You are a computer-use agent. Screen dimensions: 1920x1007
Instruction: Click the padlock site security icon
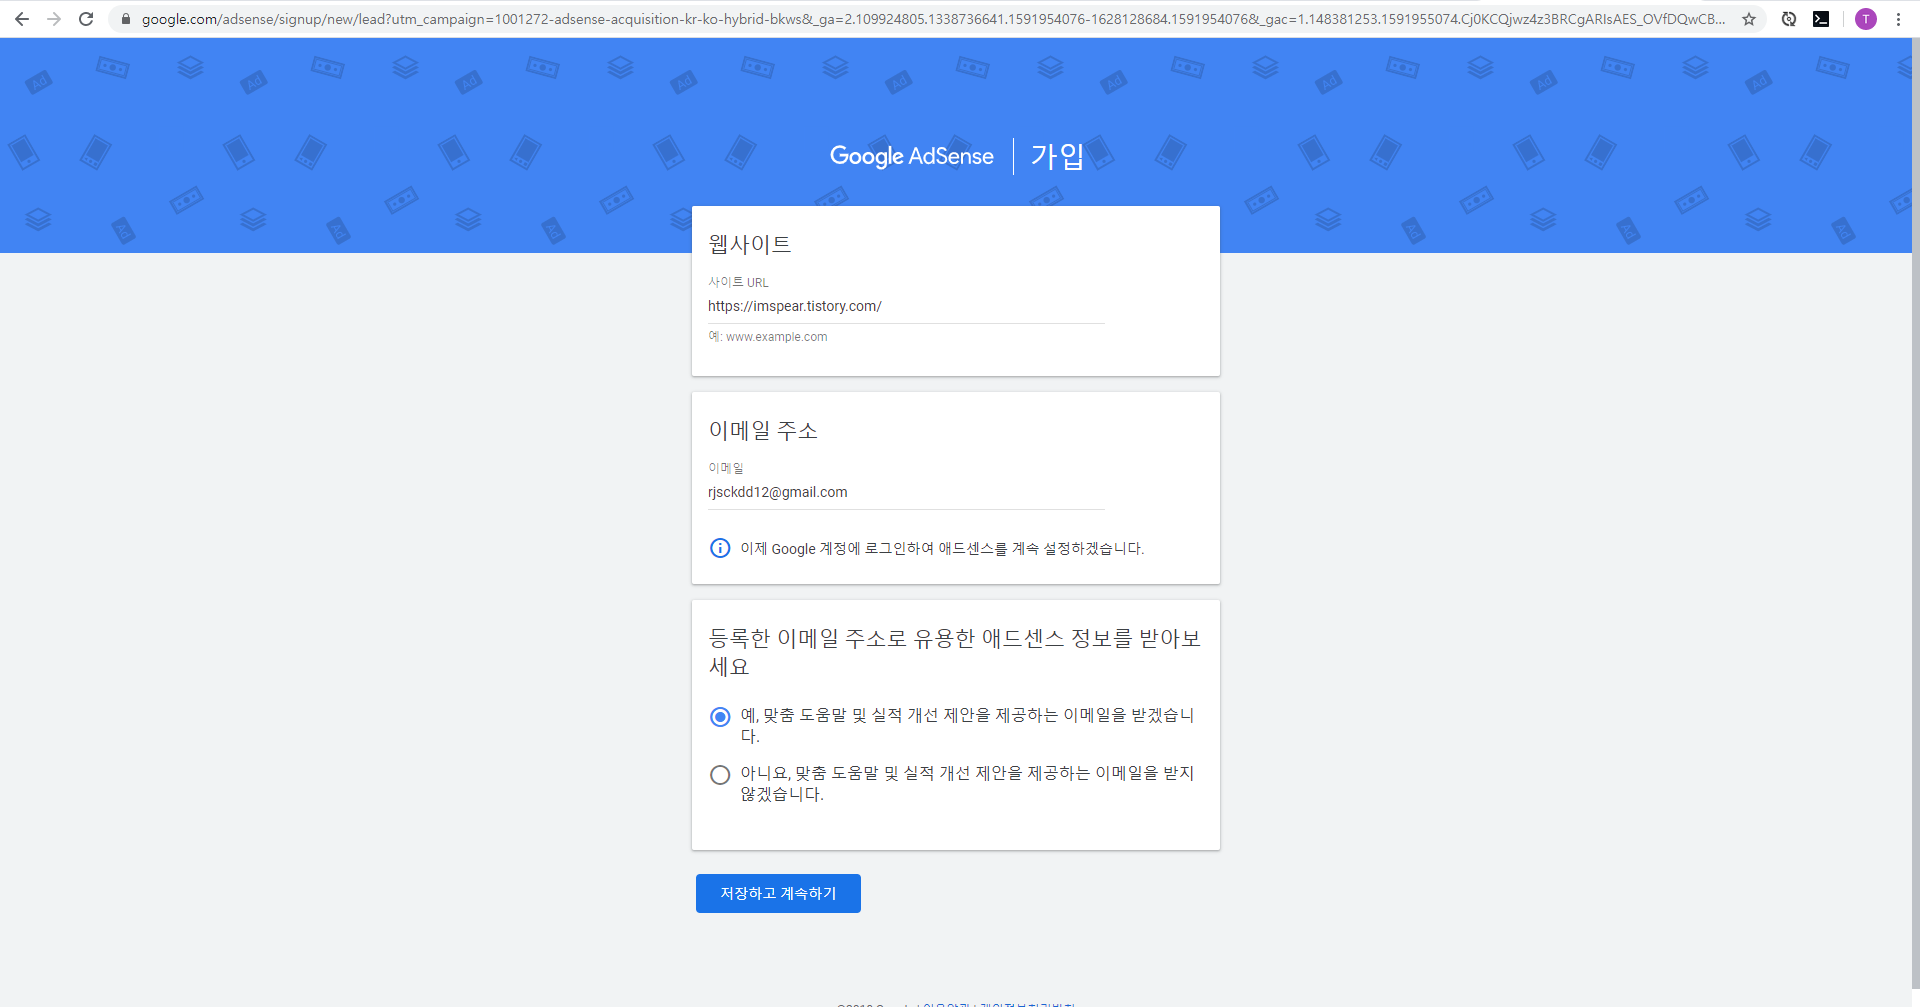click(x=126, y=19)
